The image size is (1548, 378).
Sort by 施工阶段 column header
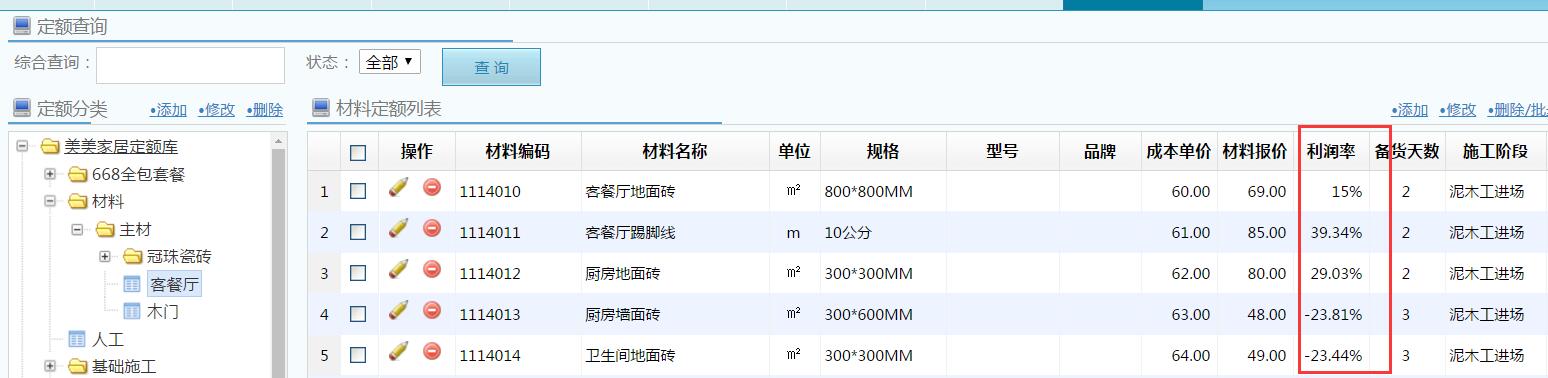pos(1496,152)
